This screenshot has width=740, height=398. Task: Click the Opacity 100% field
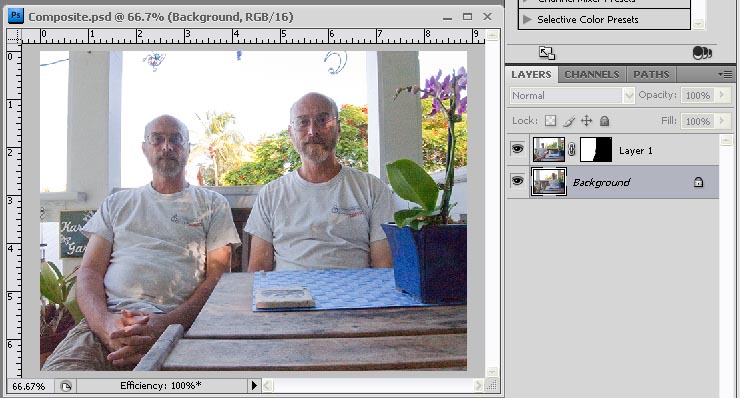point(698,95)
